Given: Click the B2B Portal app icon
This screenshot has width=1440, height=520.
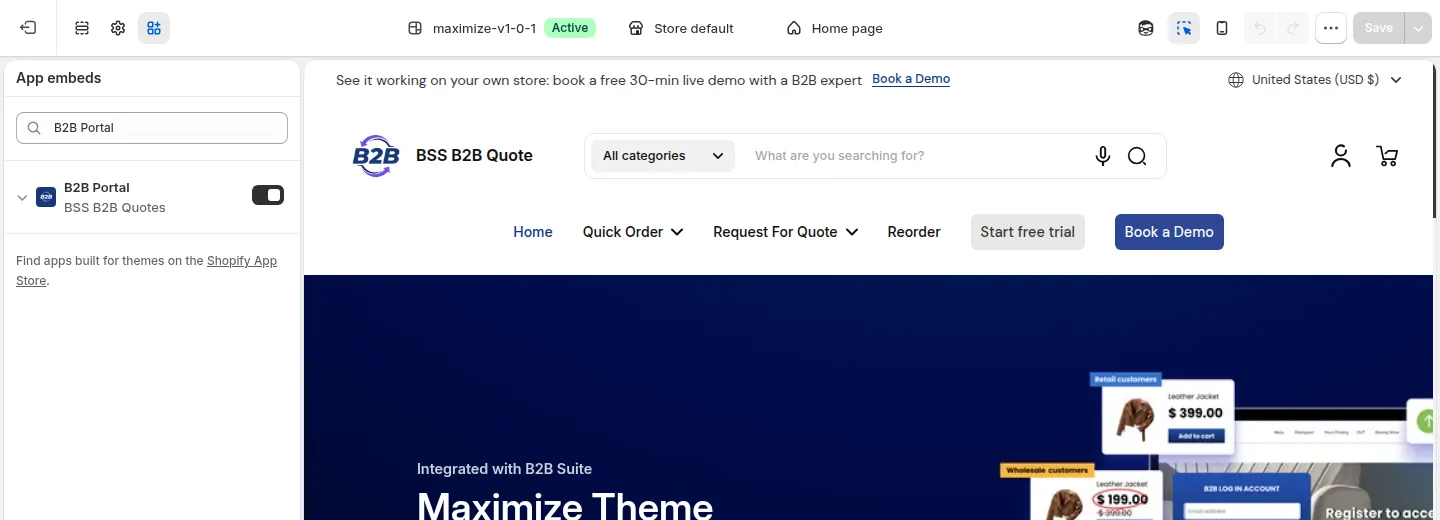Looking at the screenshot, I should point(46,197).
